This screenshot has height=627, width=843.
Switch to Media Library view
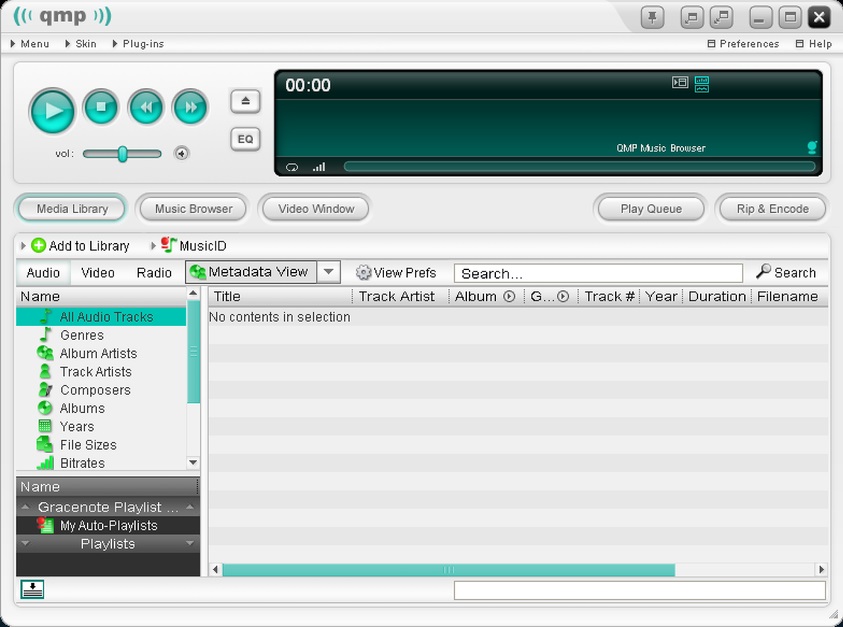72,209
